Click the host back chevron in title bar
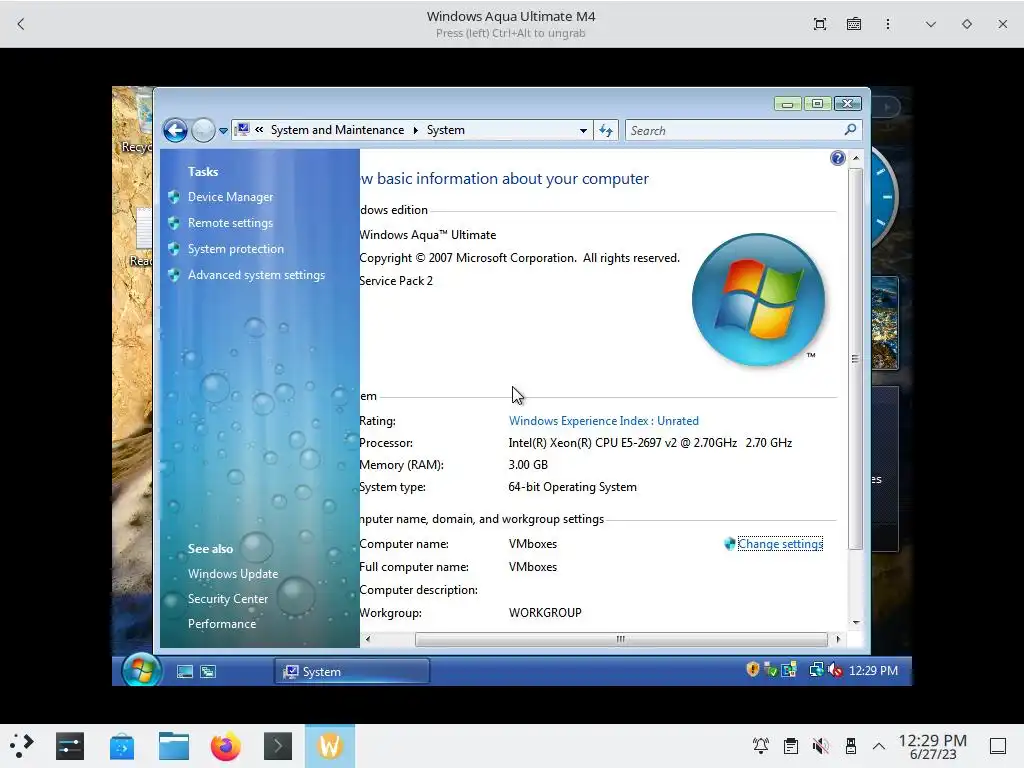This screenshot has width=1024, height=768. pos(21,24)
